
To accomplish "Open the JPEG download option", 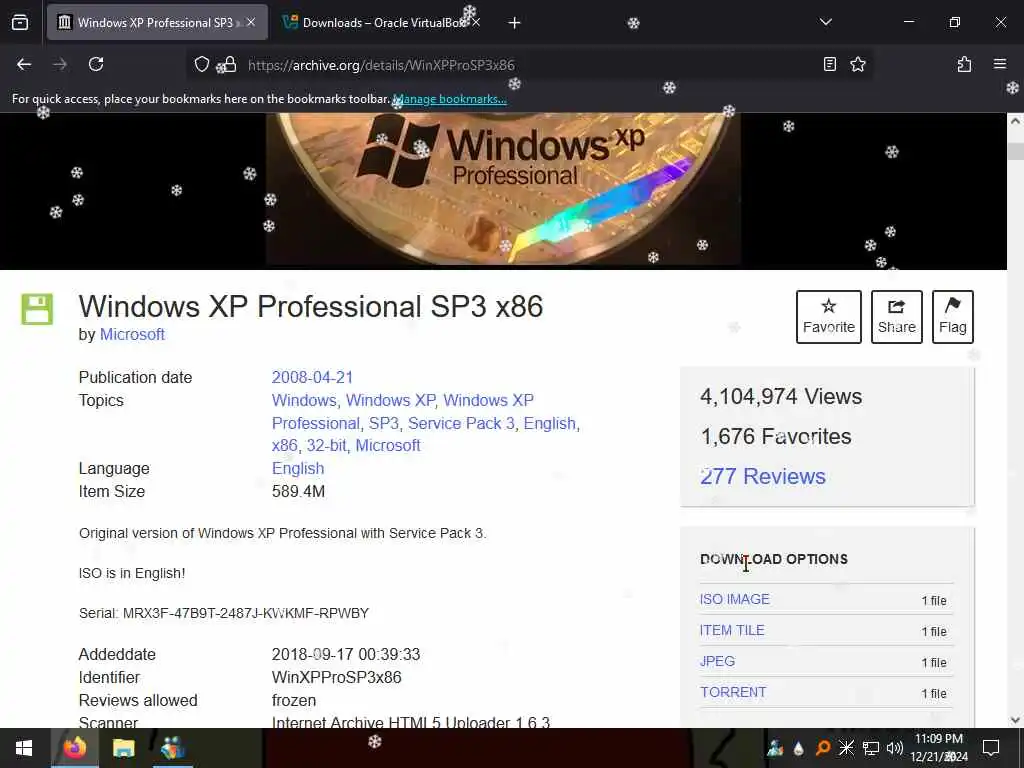I will pos(717,661).
